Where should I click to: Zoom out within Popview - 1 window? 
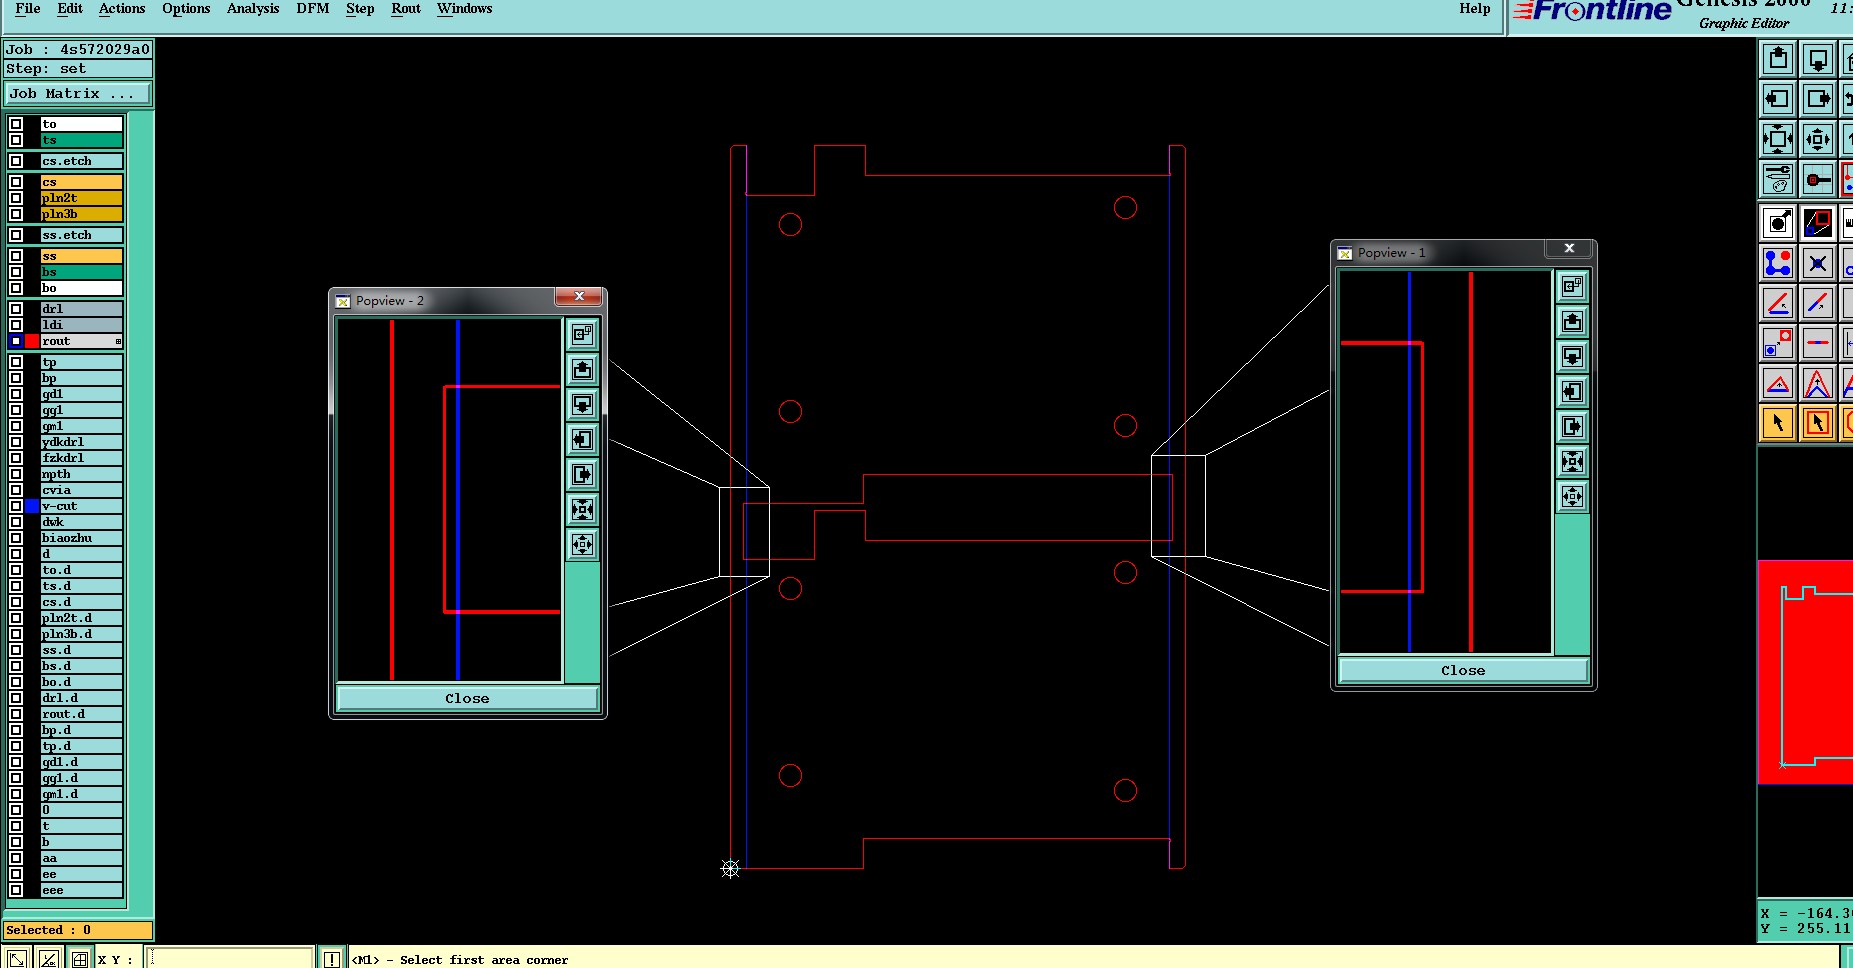(x=1572, y=497)
